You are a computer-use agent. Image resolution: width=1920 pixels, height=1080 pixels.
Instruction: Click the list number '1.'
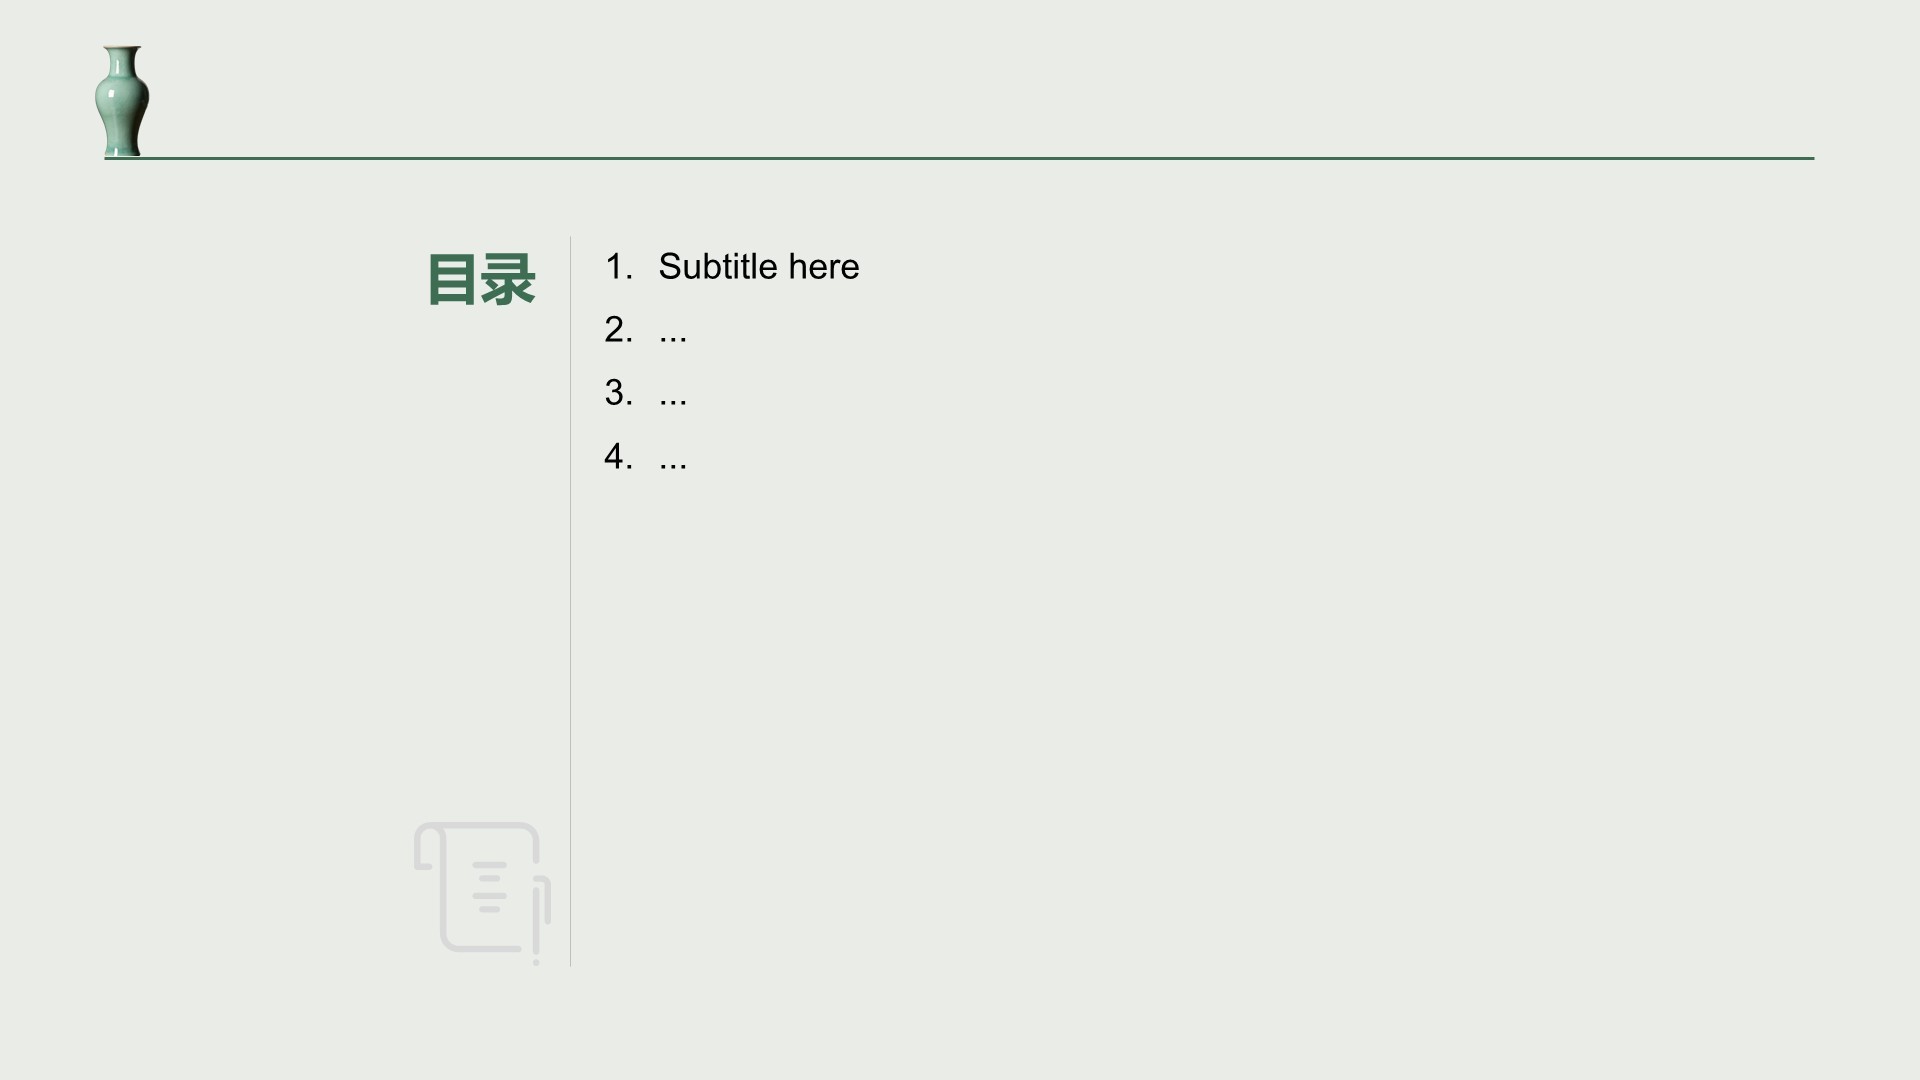[618, 267]
